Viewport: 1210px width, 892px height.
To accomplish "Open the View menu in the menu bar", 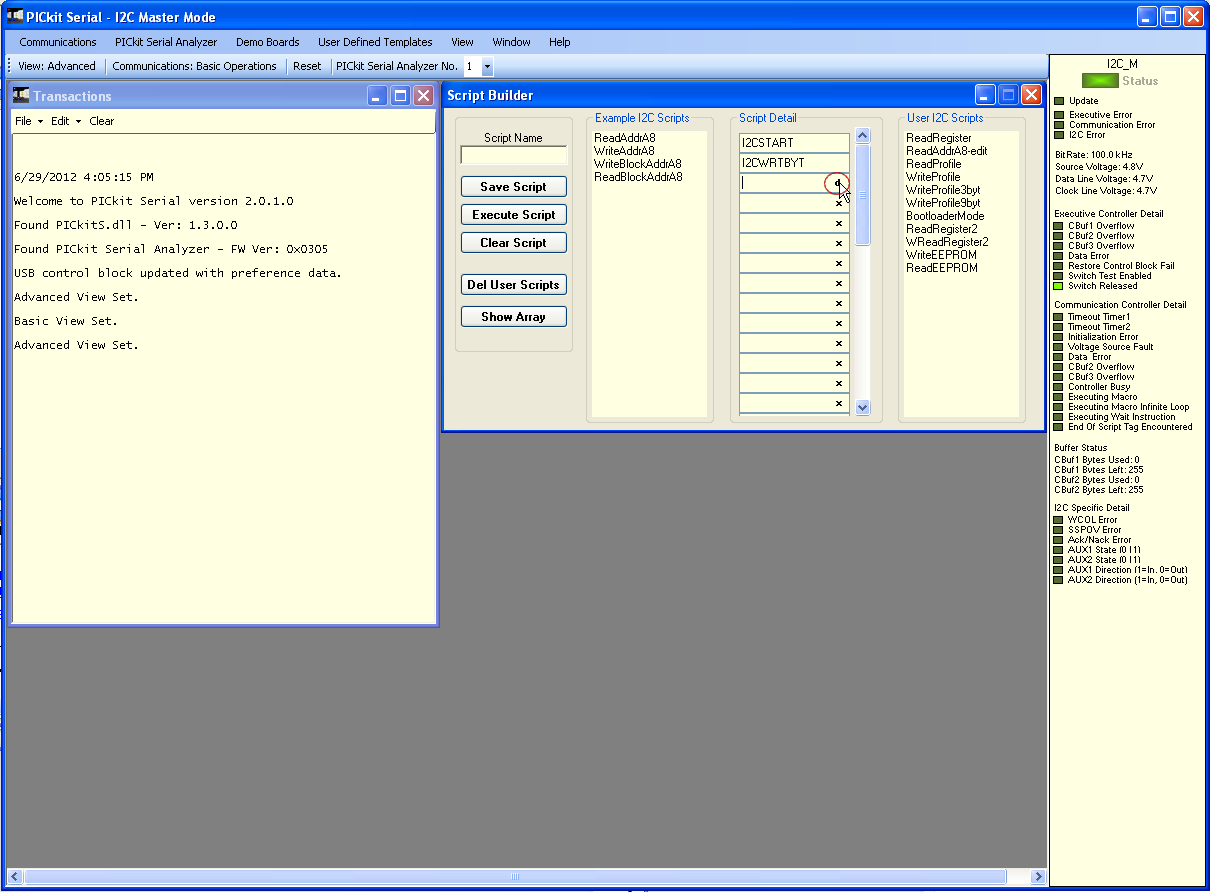I will pyautogui.click(x=462, y=42).
